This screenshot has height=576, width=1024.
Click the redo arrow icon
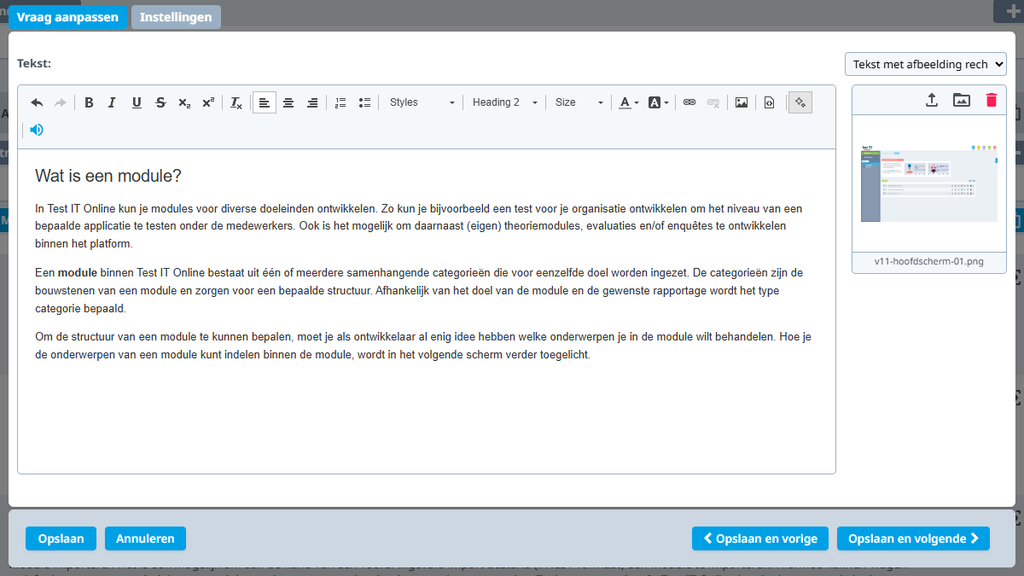point(60,103)
